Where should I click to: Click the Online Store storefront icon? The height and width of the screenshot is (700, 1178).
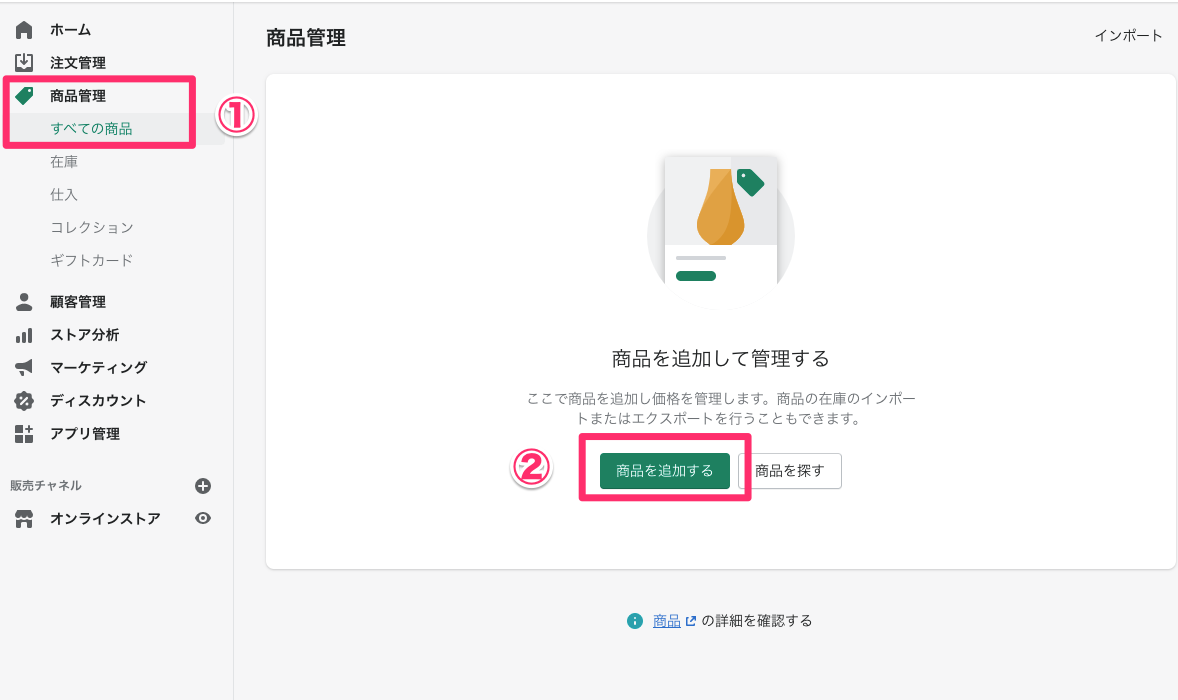(x=24, y=519)
